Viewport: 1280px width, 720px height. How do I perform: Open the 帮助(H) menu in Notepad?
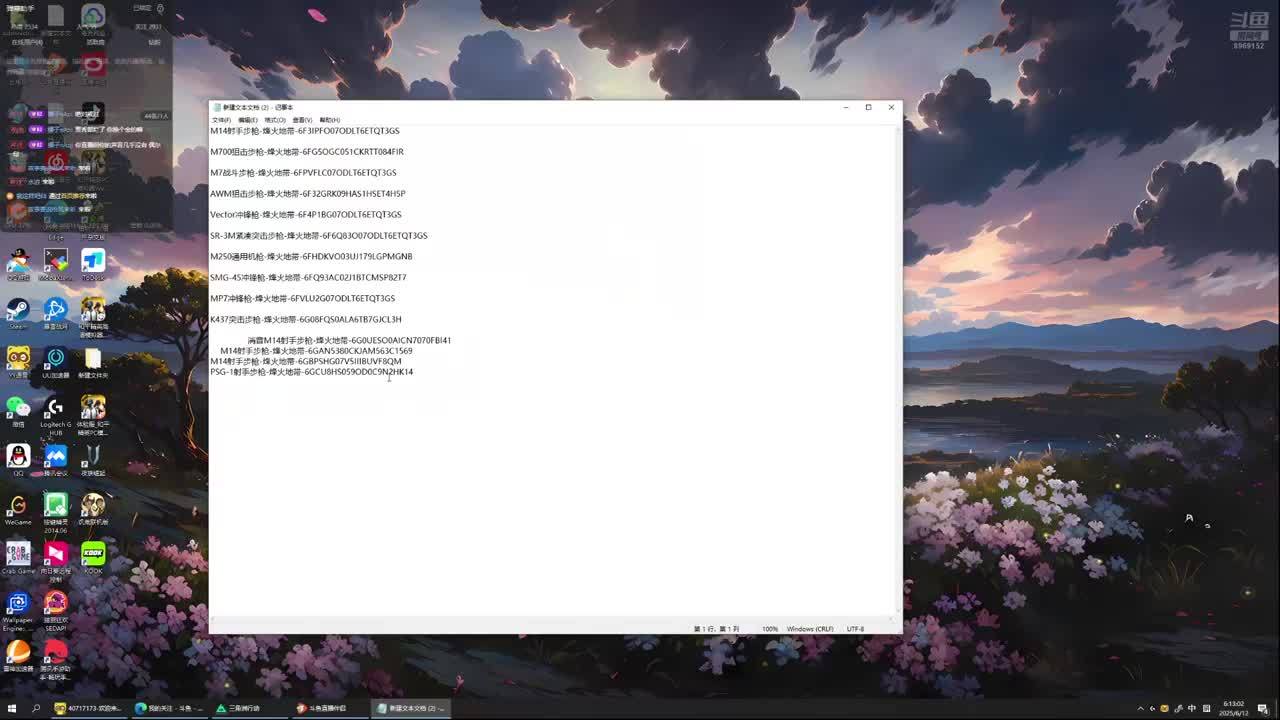pos(329,120)
